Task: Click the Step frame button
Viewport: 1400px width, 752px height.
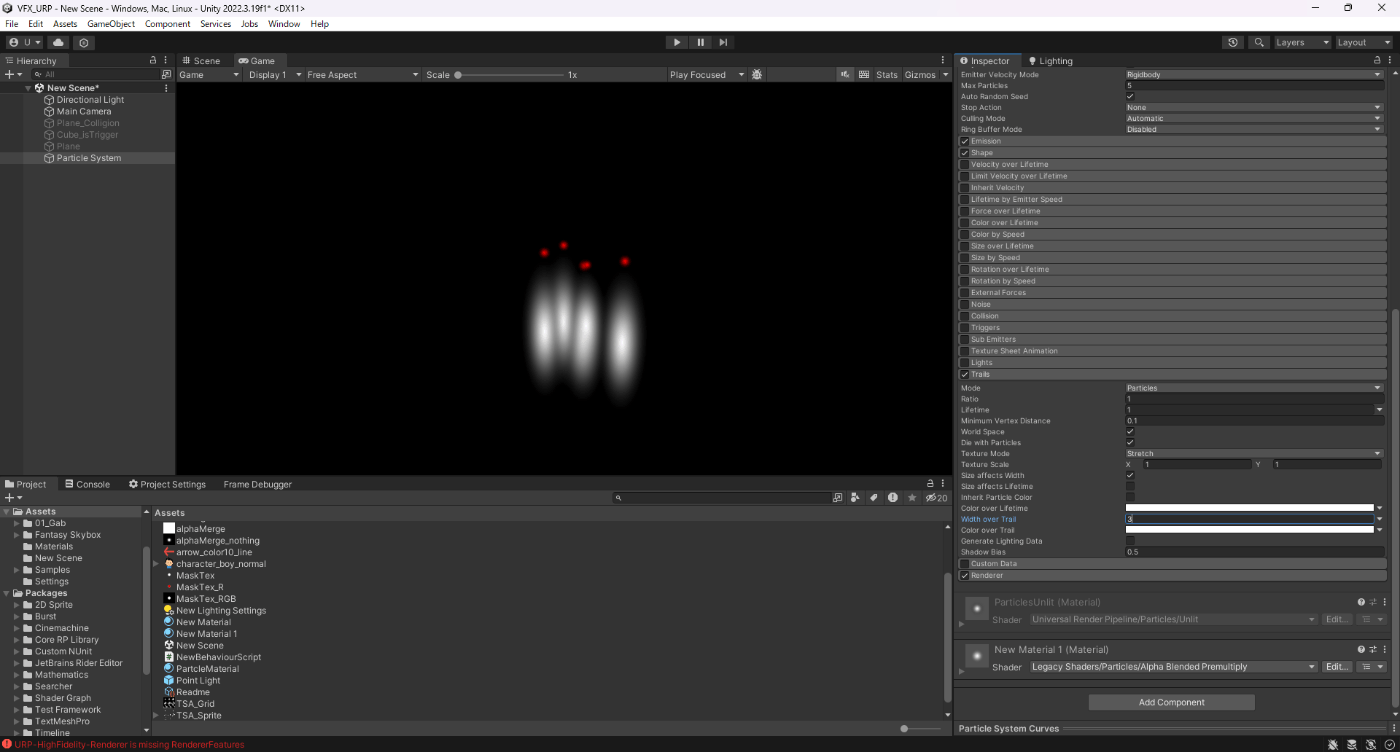Action: pos(723,42)
